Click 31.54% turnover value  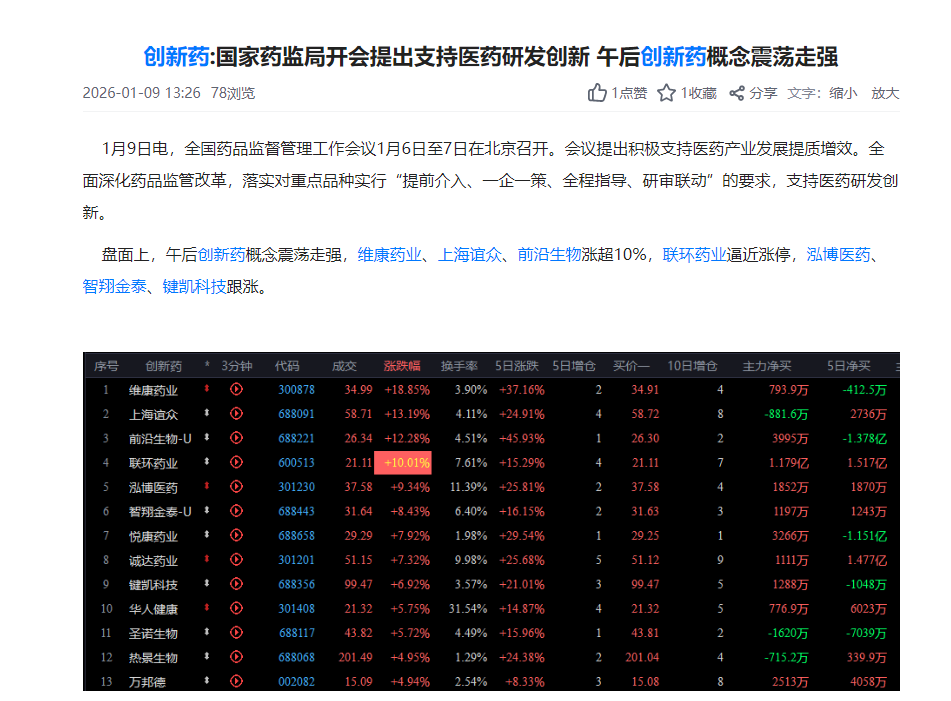point(468,608)
